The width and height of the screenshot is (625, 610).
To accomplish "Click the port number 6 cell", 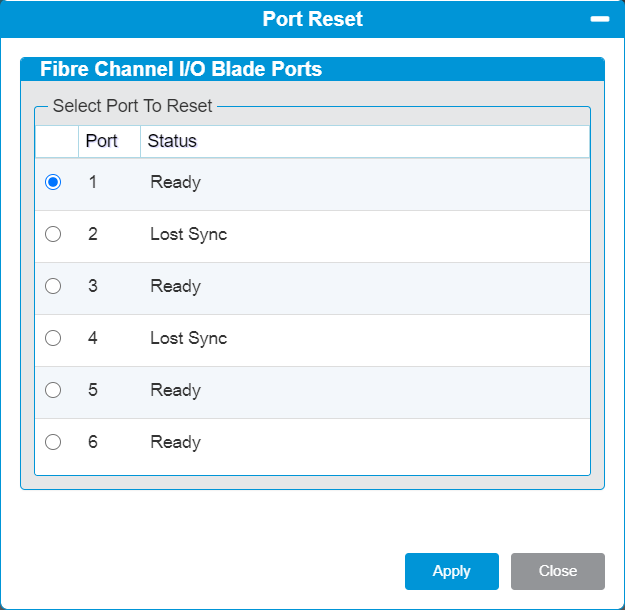I will 93,442.
